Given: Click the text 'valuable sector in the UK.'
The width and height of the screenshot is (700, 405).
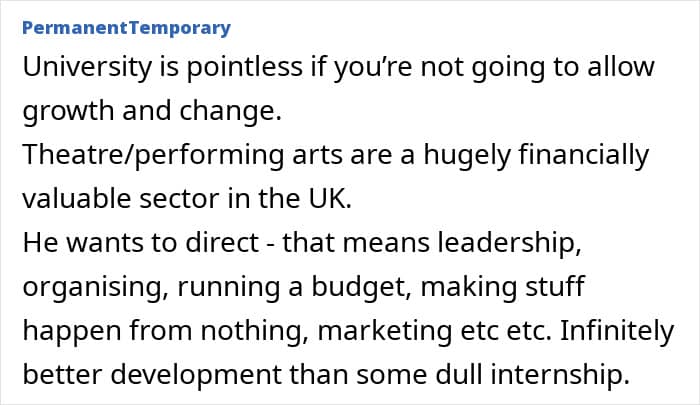Looking at the screenshot, I should pyautogui.click(x=186, y=198).
